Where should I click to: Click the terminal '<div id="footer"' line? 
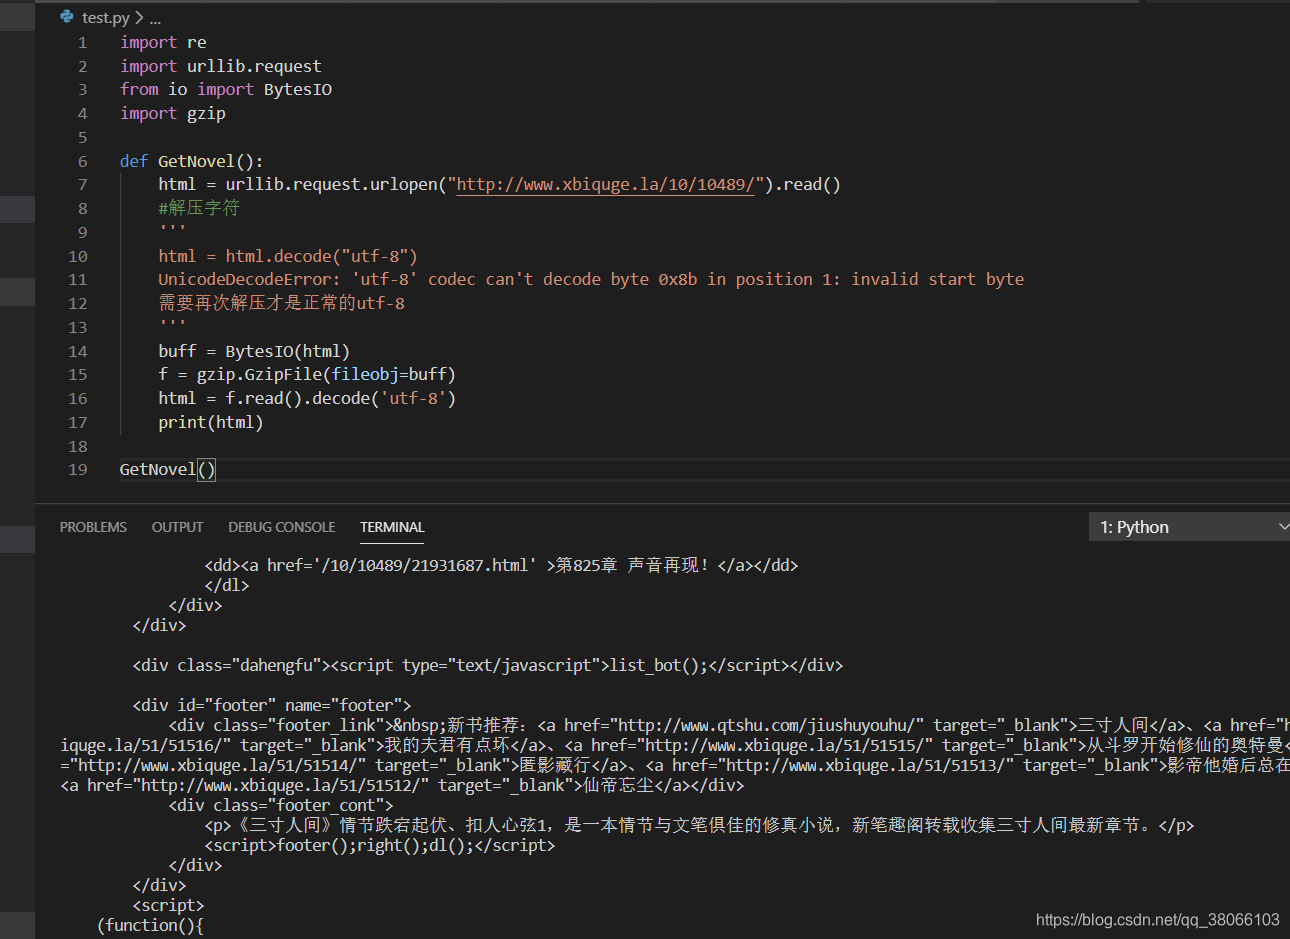(272, 705)
